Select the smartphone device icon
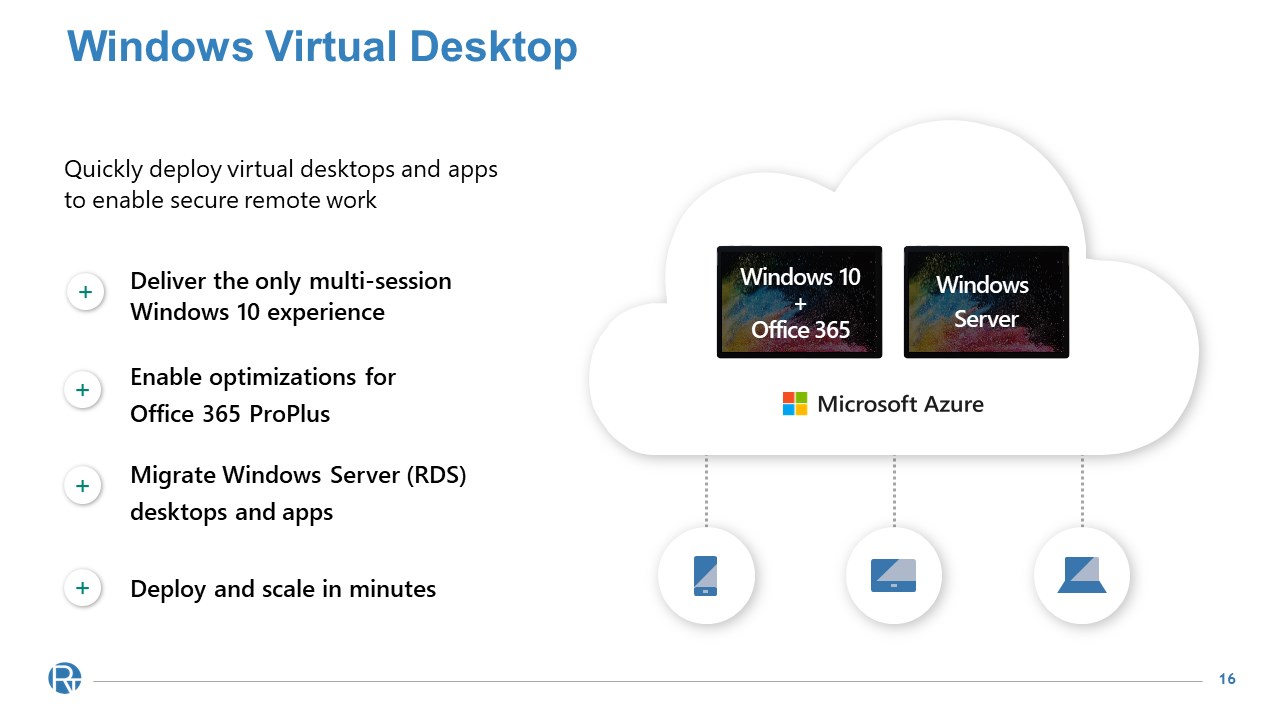Viewport: 1280px width, 720px height. 706,576
